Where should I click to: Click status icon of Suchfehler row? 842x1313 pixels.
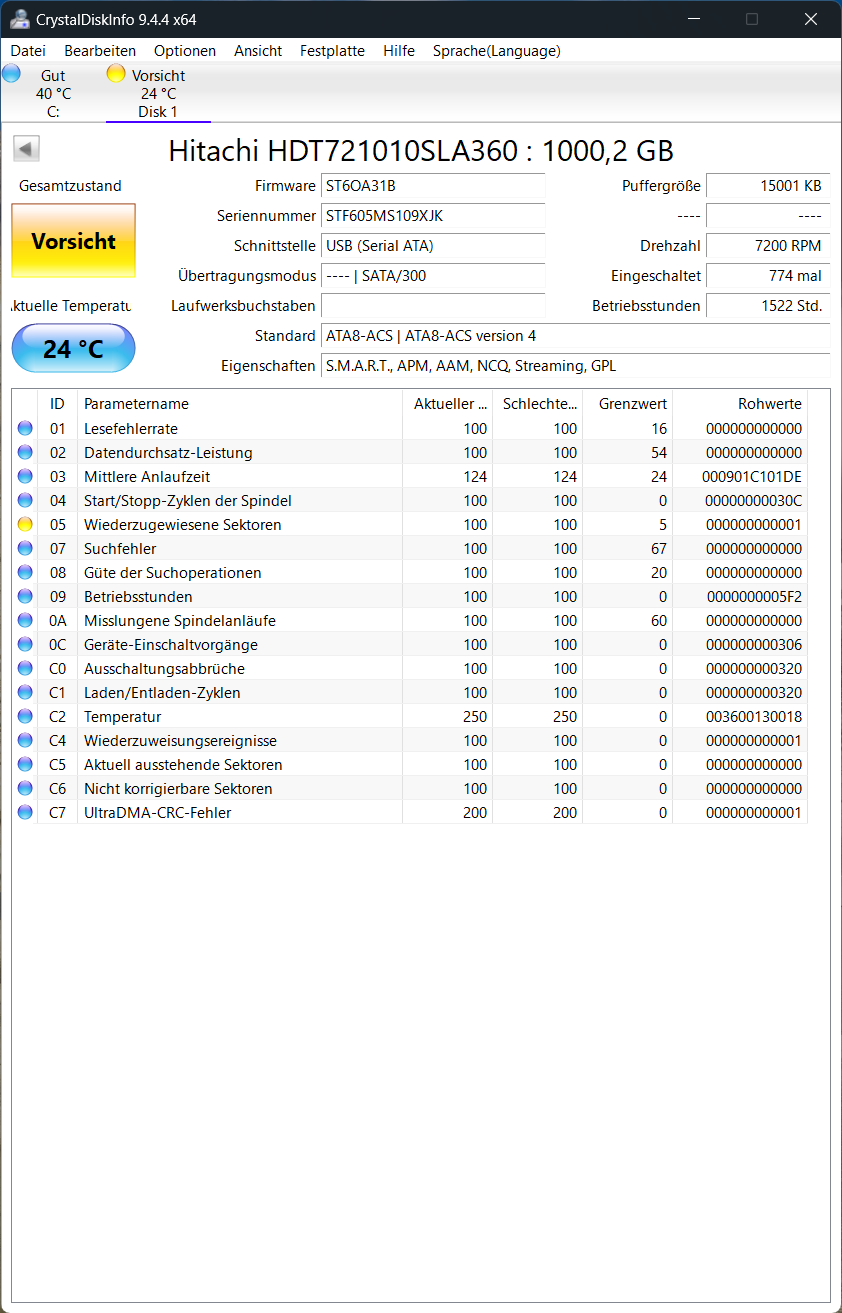pyautogui.click(x=25, y=549)
